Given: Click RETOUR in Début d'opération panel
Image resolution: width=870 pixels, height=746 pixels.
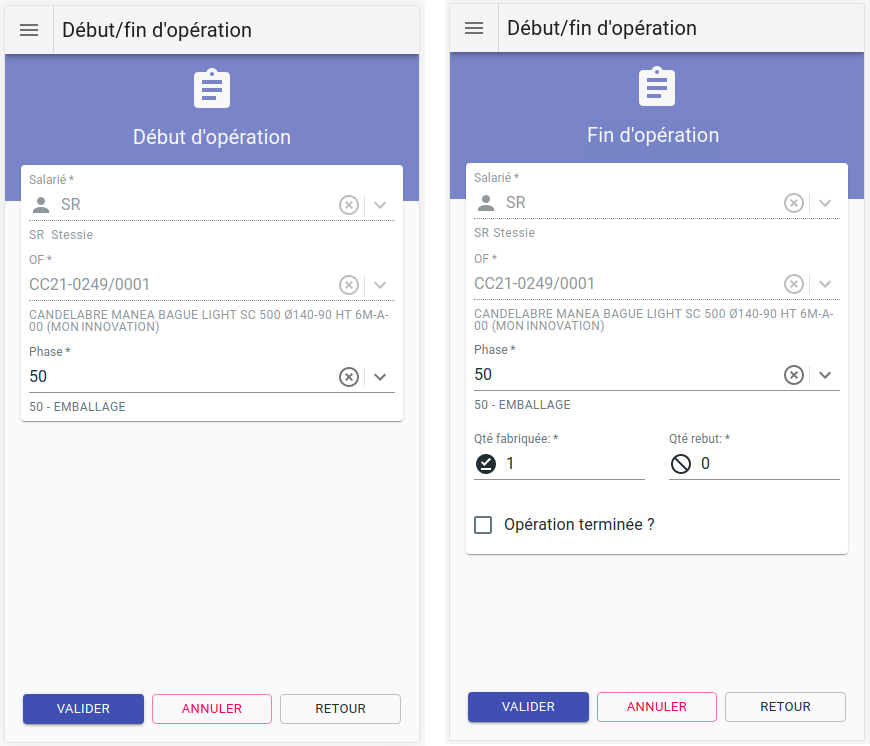Looking at the screenshot, I should 340,709.
